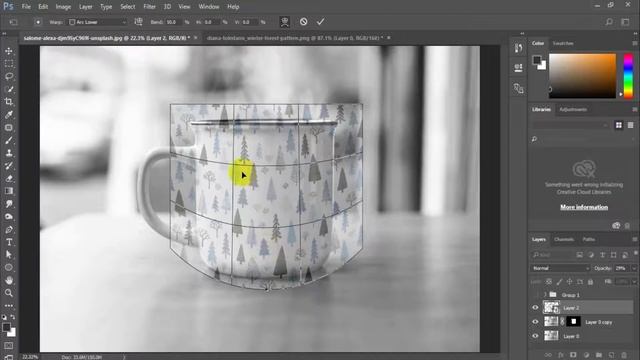The image size is (640, 360).
Task: Open the Filter menu
Action: (149, 7)
